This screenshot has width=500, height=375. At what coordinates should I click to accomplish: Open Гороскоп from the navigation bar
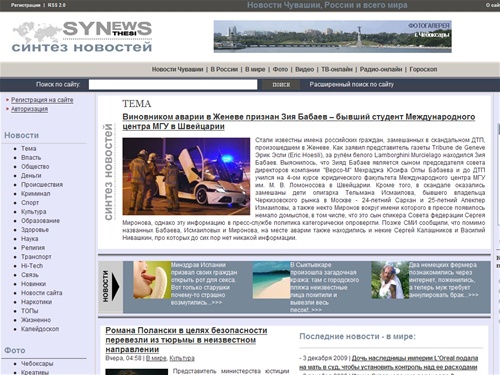click(423, 69)
